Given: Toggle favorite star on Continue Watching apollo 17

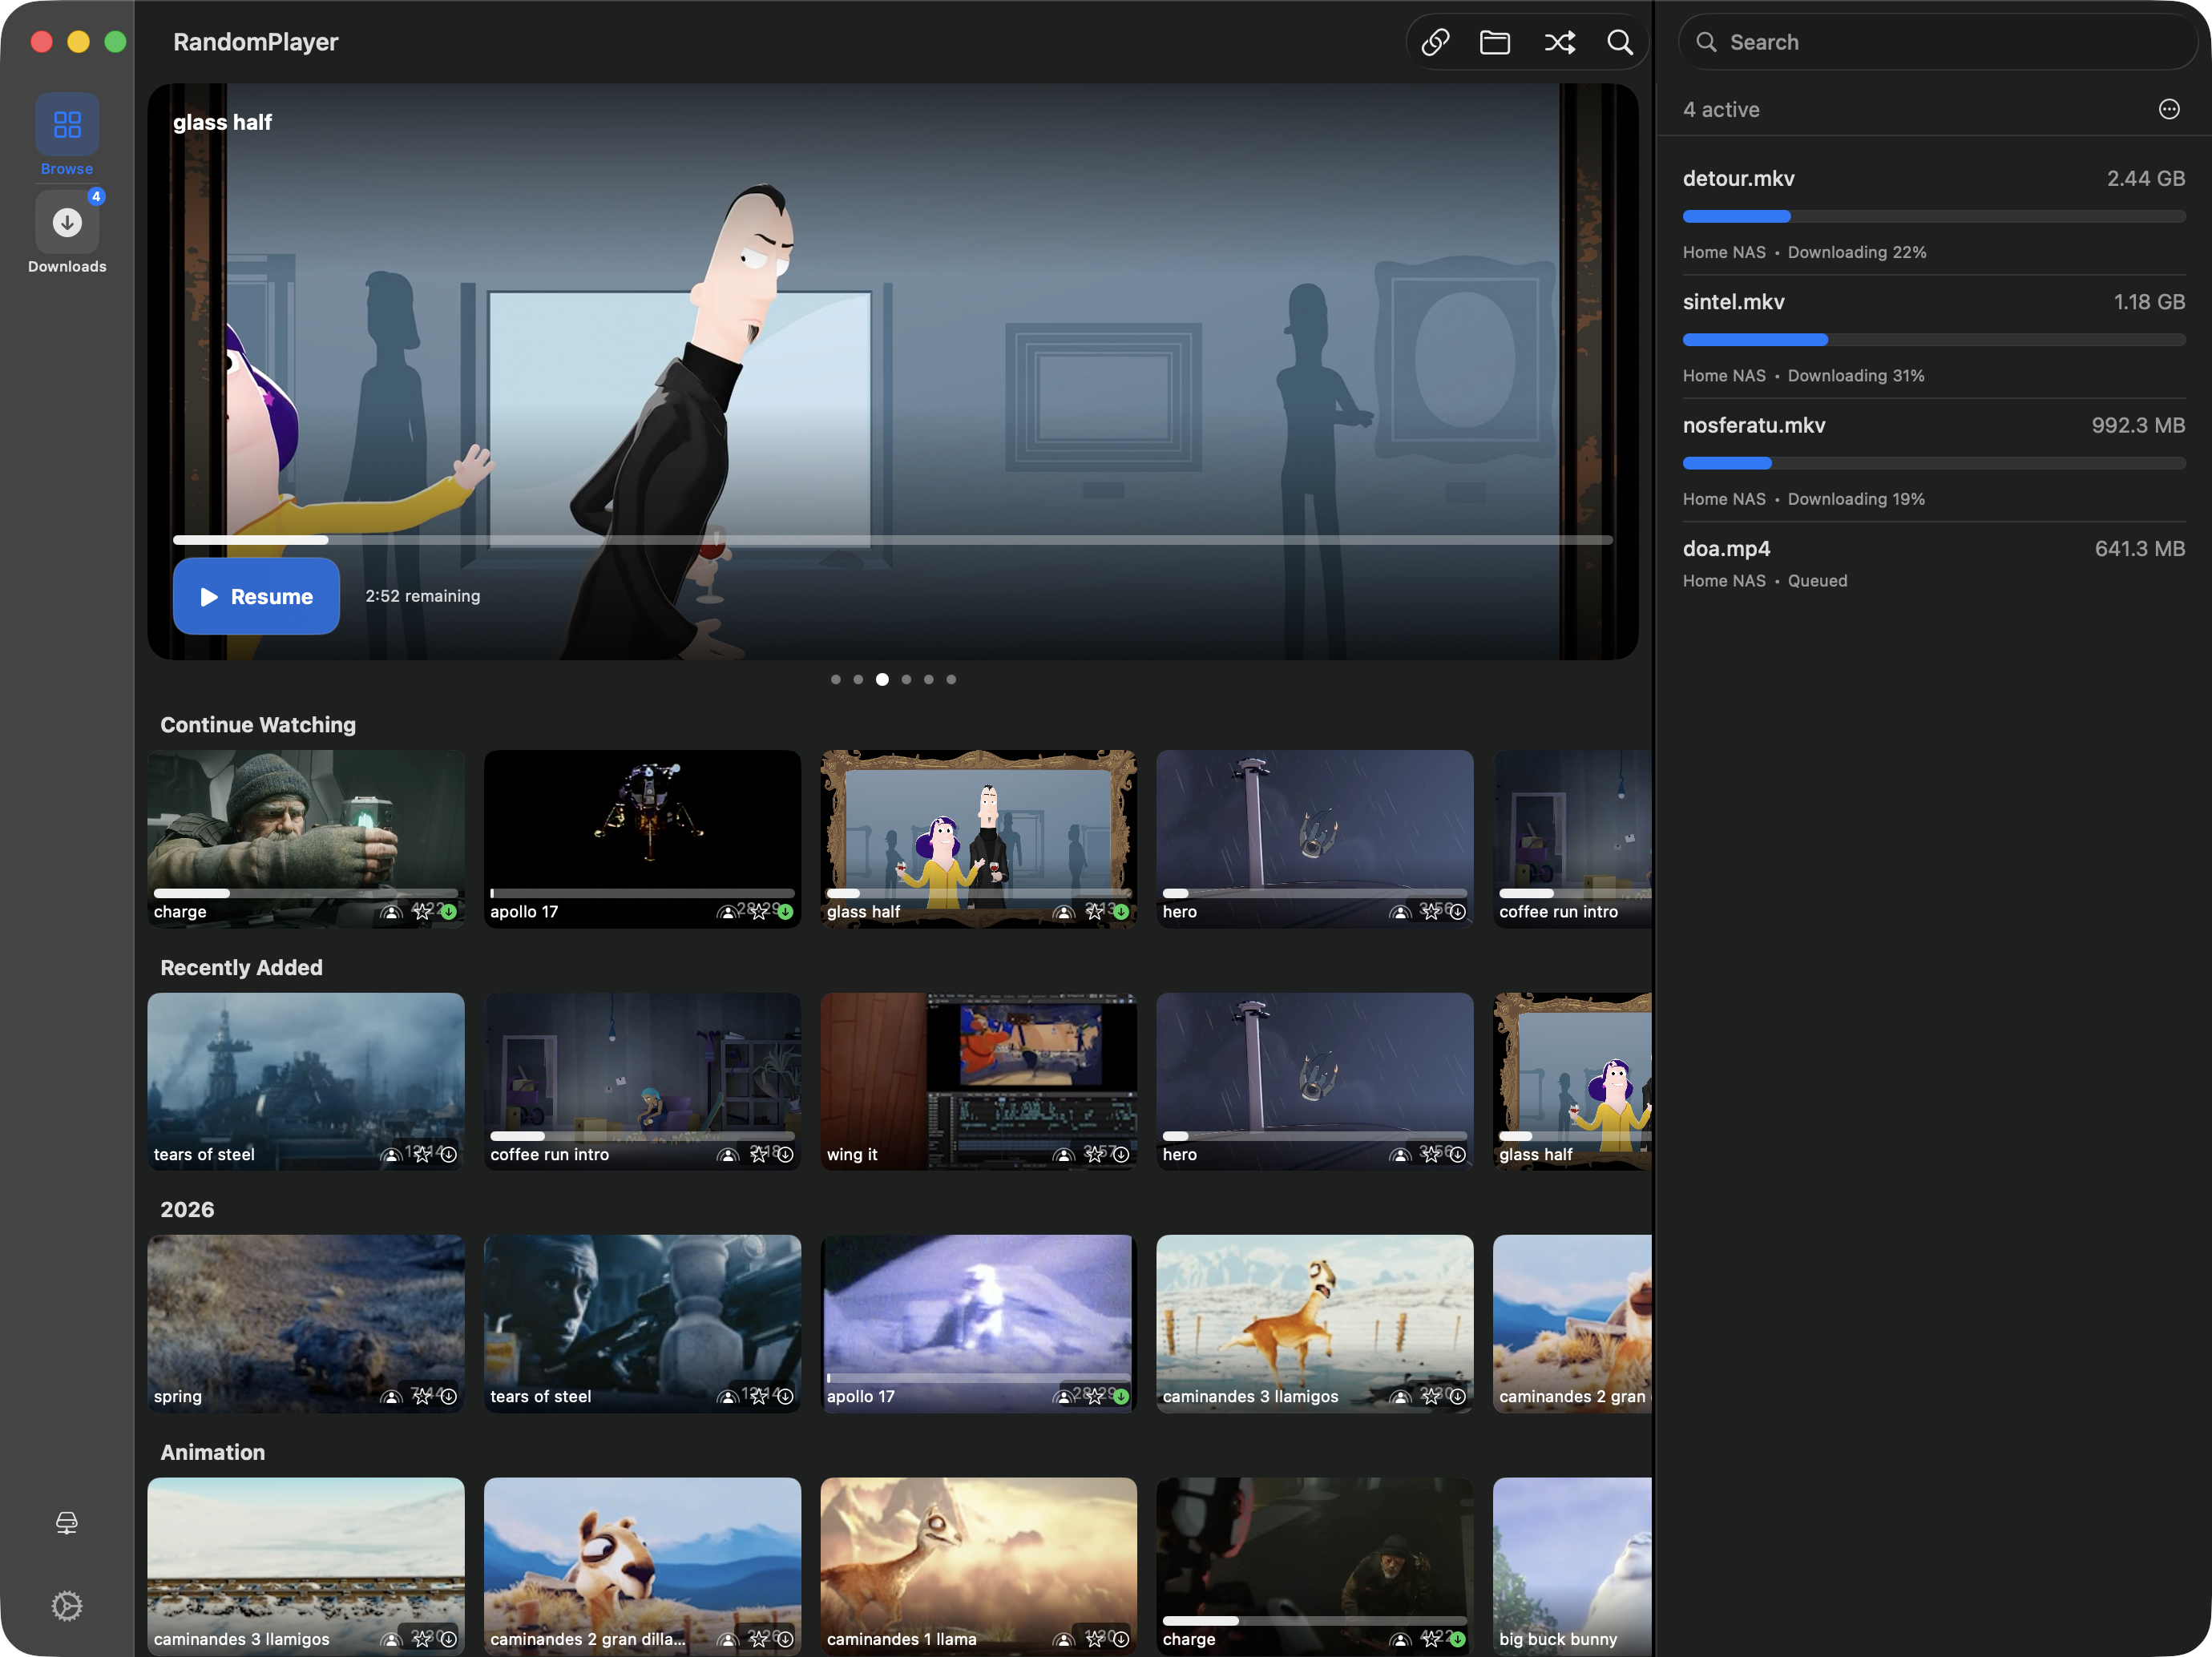Looking at the screenshot, I should click(759, 912).
